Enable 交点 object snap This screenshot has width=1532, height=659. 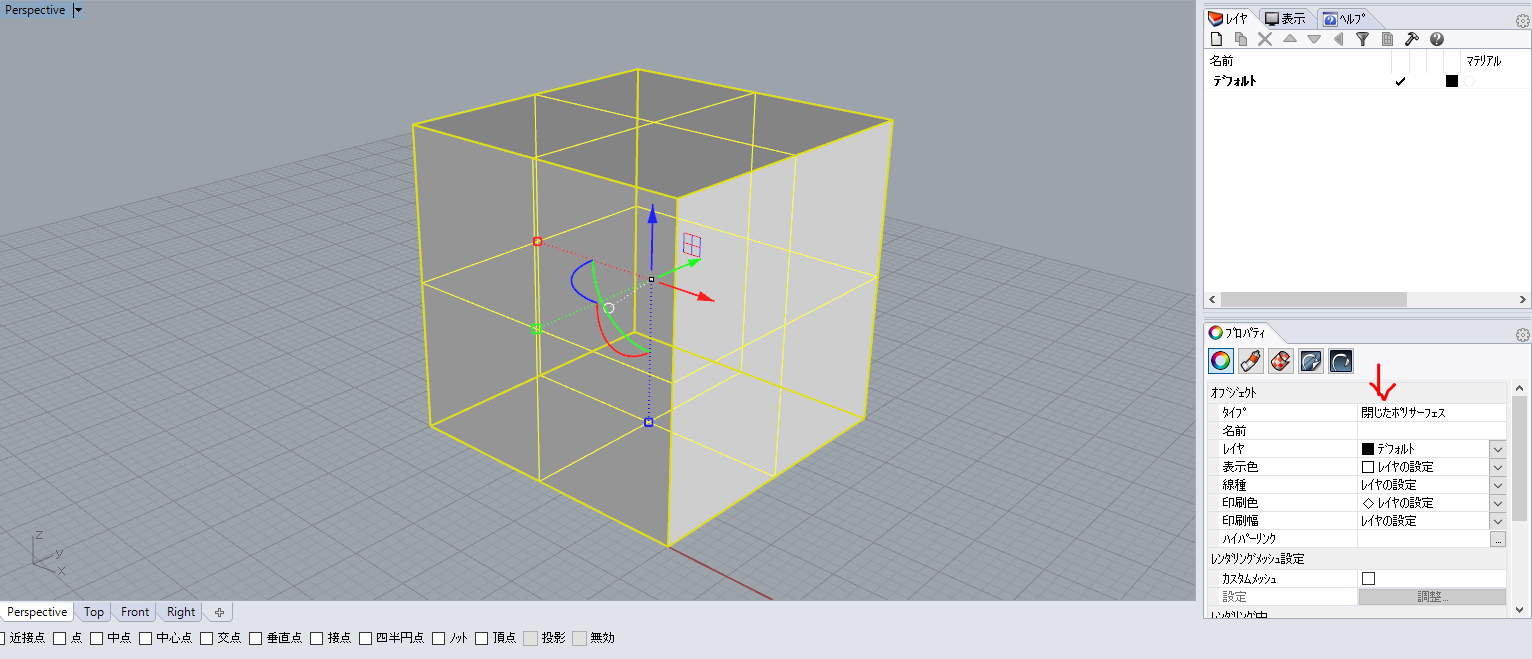207,638
